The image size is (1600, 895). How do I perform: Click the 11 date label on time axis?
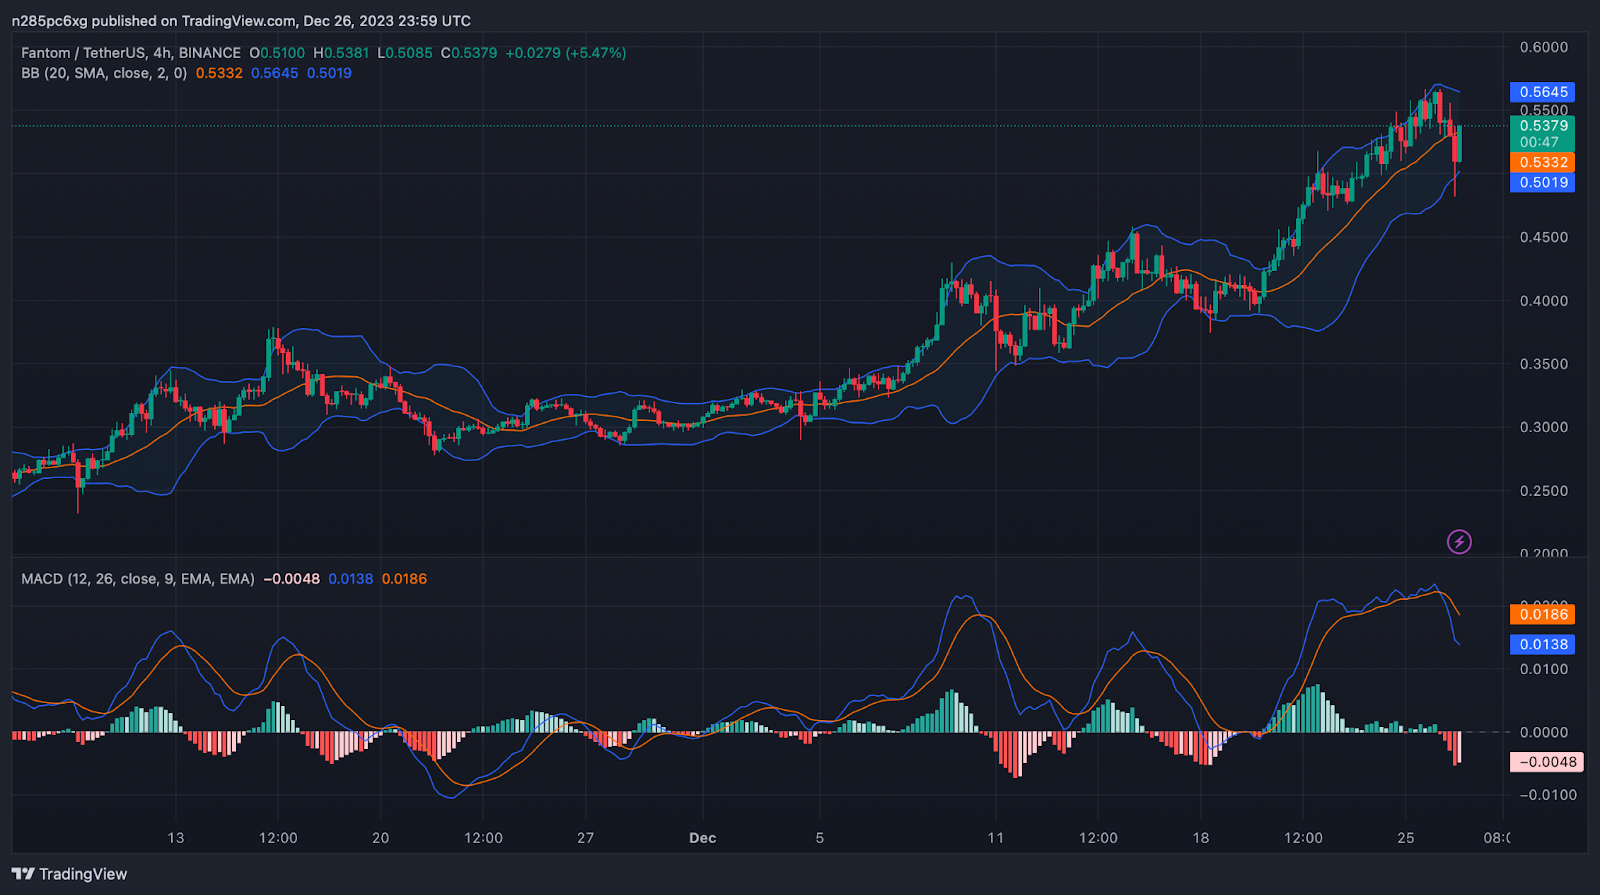tap(995, 838)
